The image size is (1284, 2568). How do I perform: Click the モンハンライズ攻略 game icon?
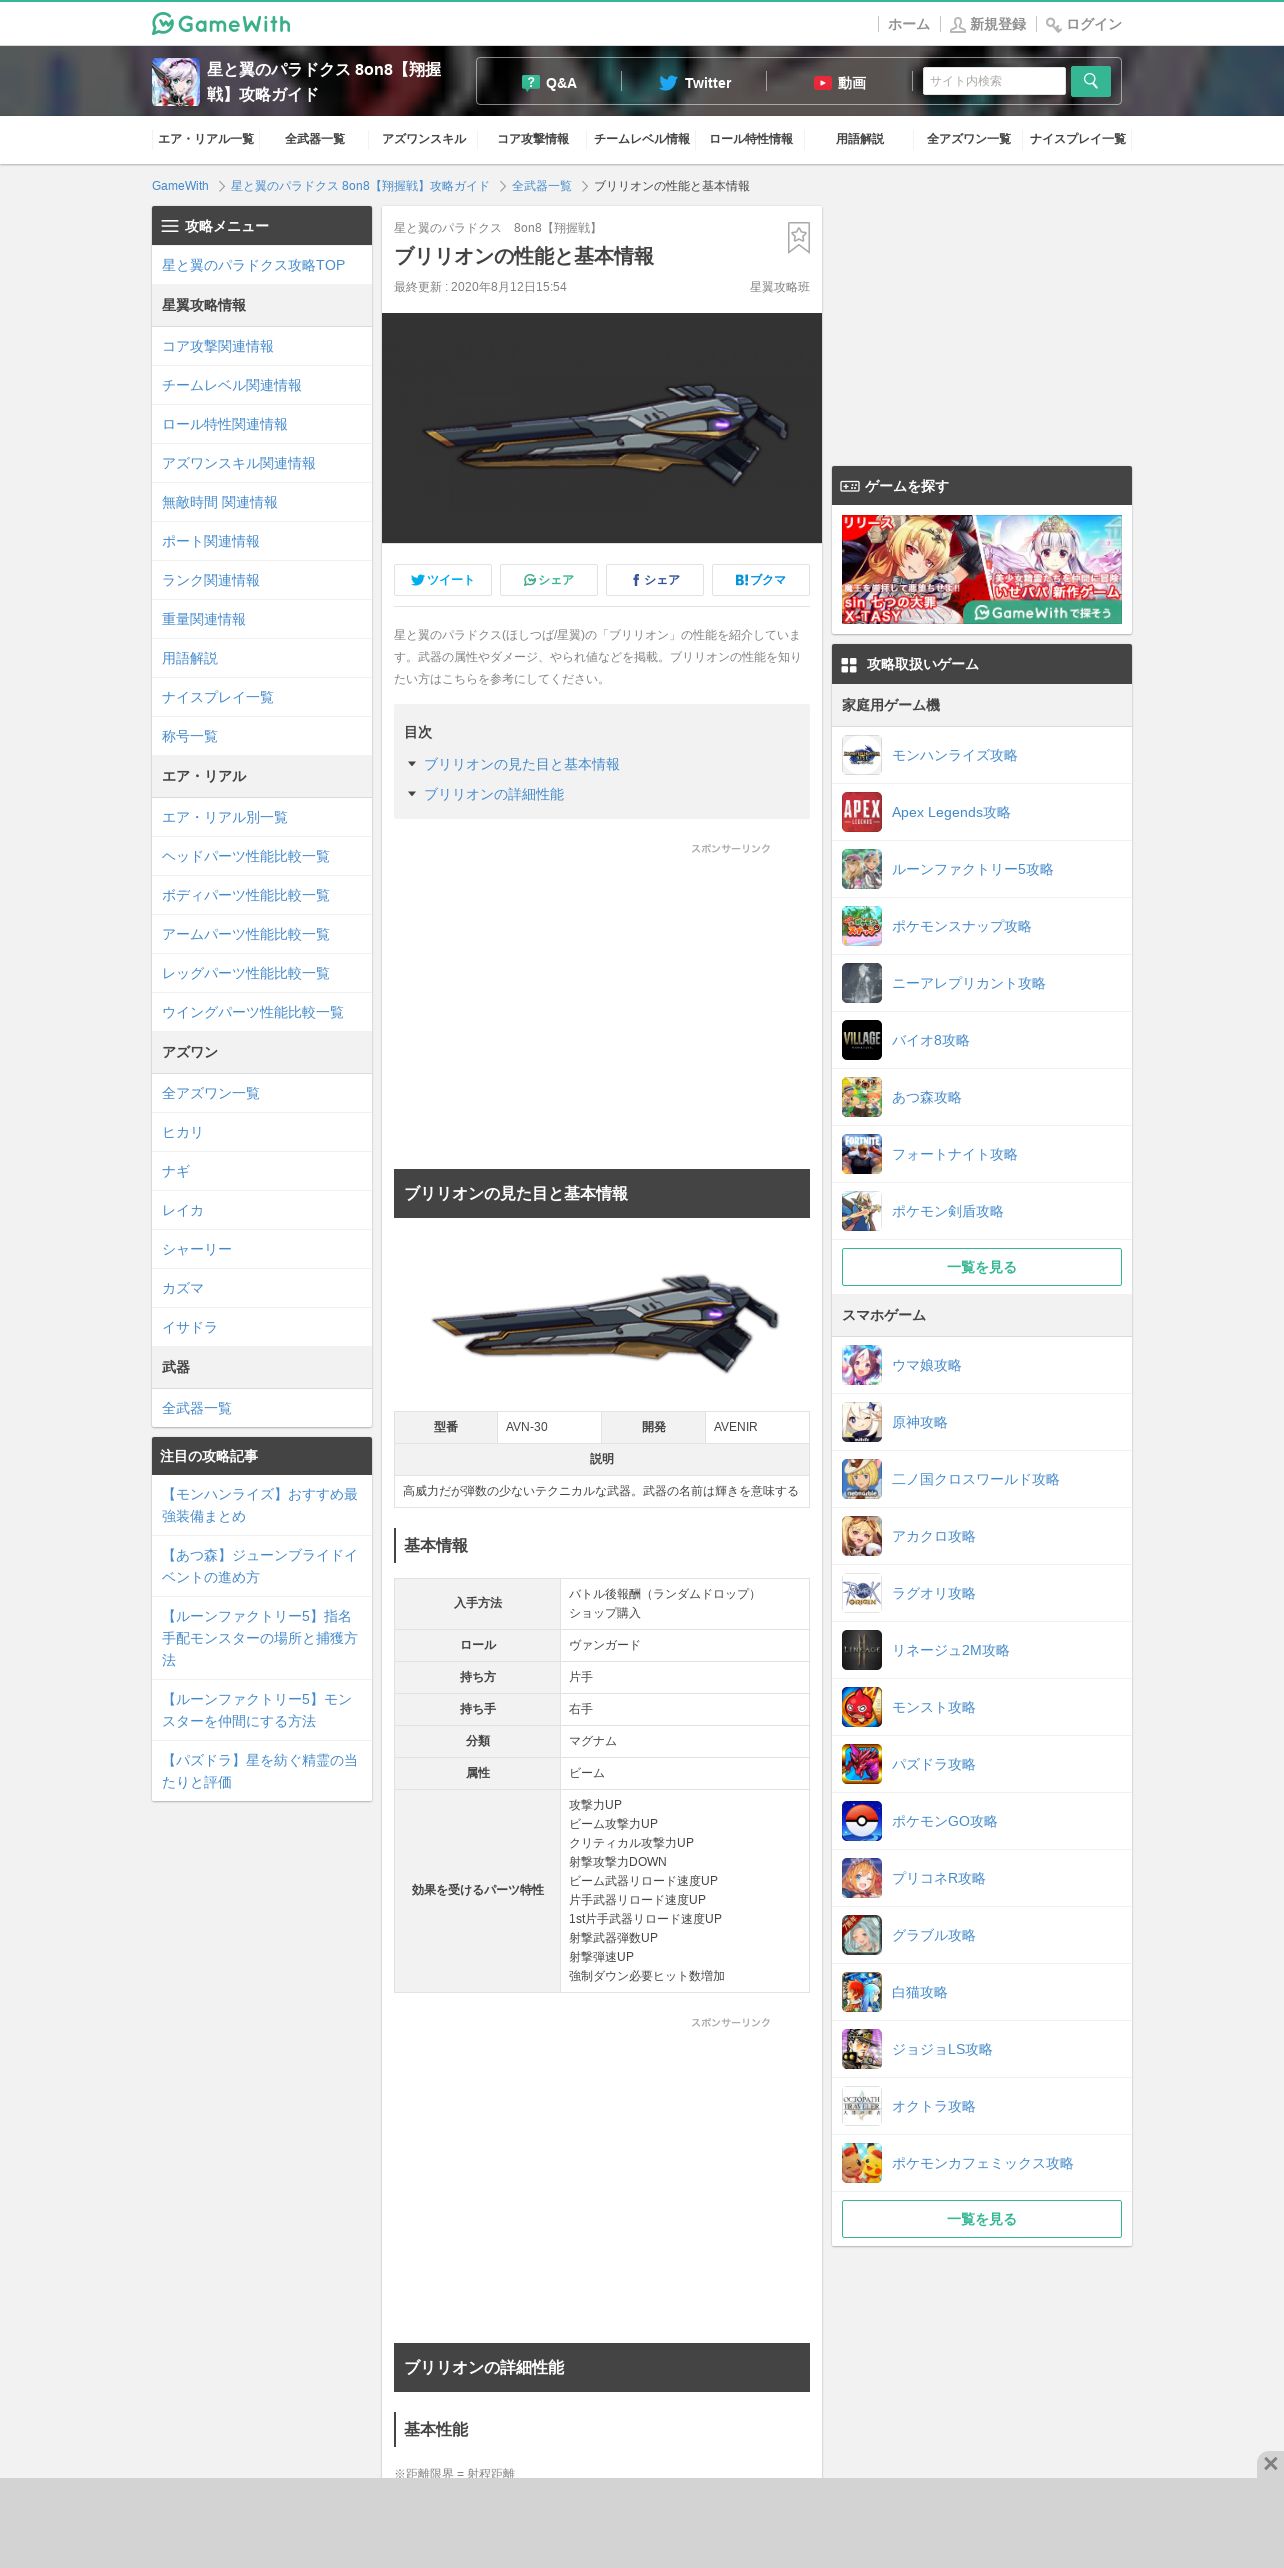point(862,755)
